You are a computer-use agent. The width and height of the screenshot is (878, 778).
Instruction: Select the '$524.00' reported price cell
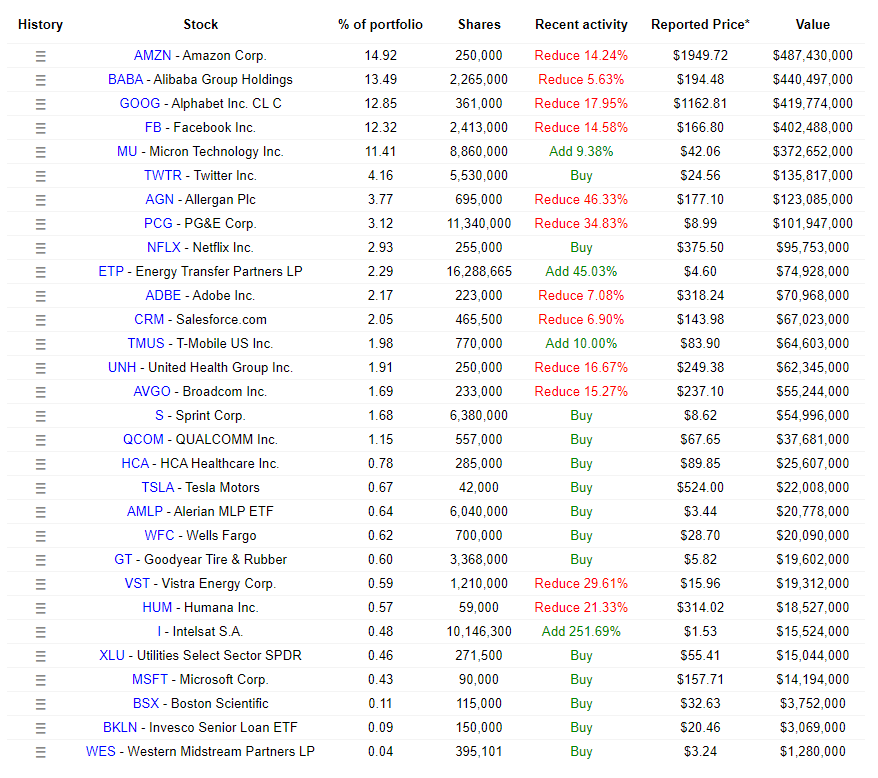(x=700, y=488)
